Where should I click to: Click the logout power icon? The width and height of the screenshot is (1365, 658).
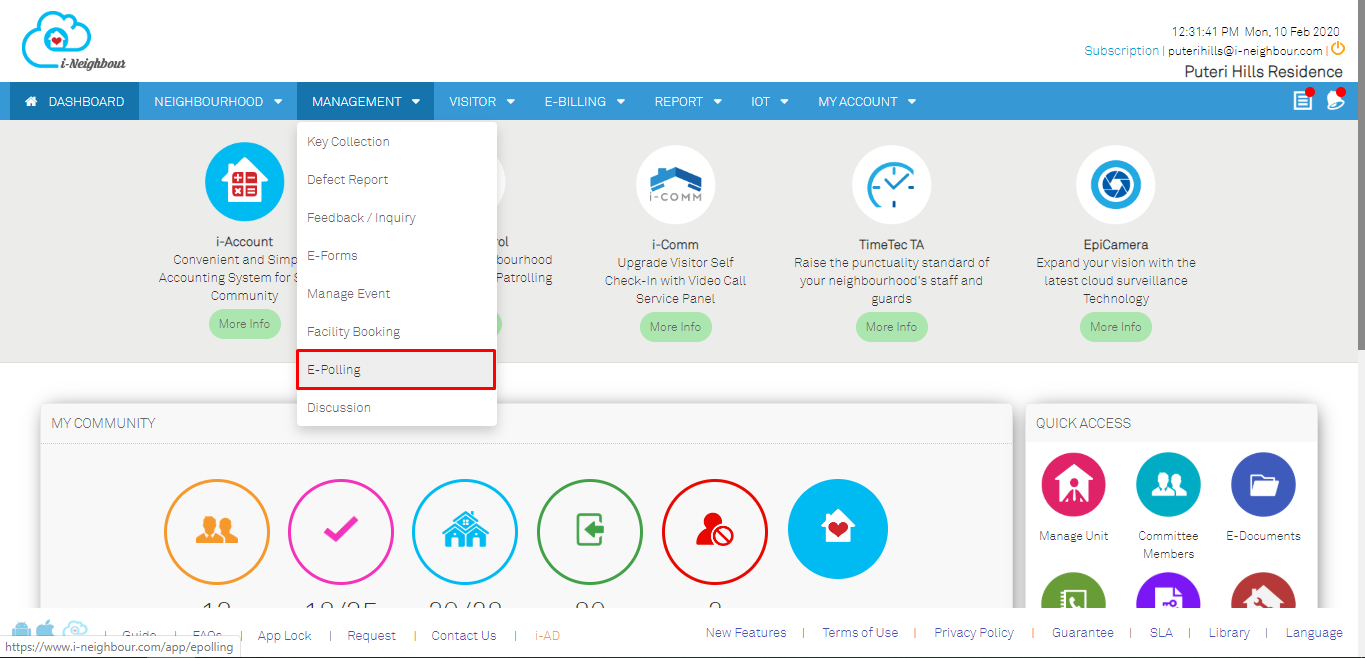pyautogui.click(x=1338, y=48)
